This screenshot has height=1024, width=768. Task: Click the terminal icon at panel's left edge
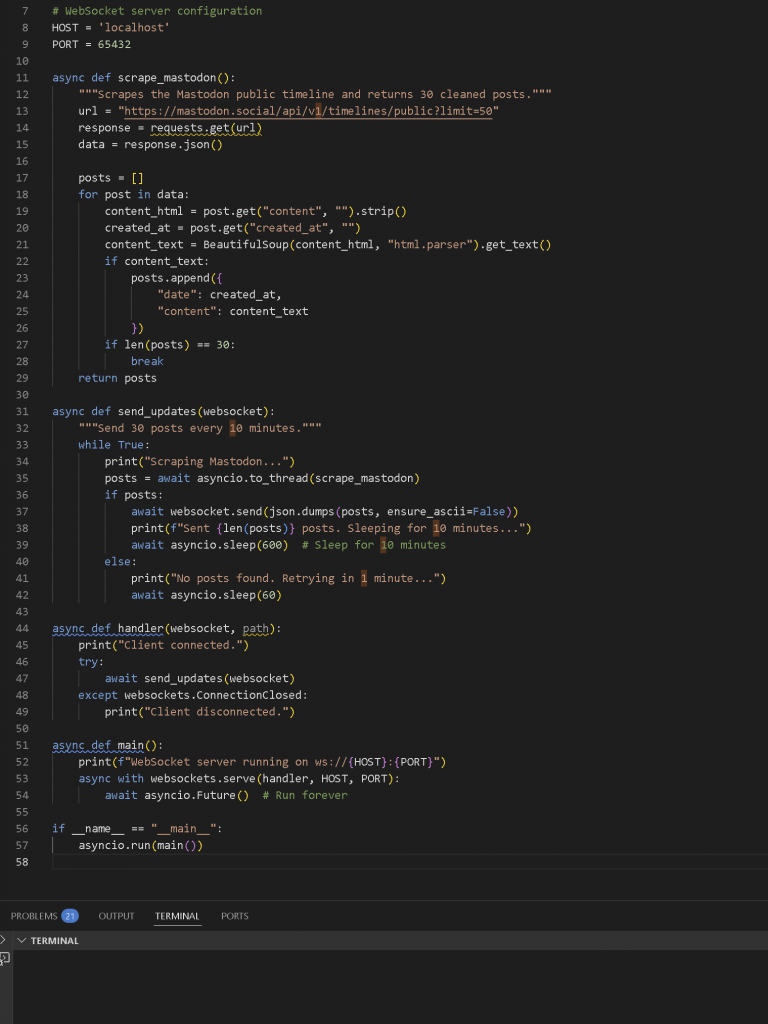coord(4,958)
